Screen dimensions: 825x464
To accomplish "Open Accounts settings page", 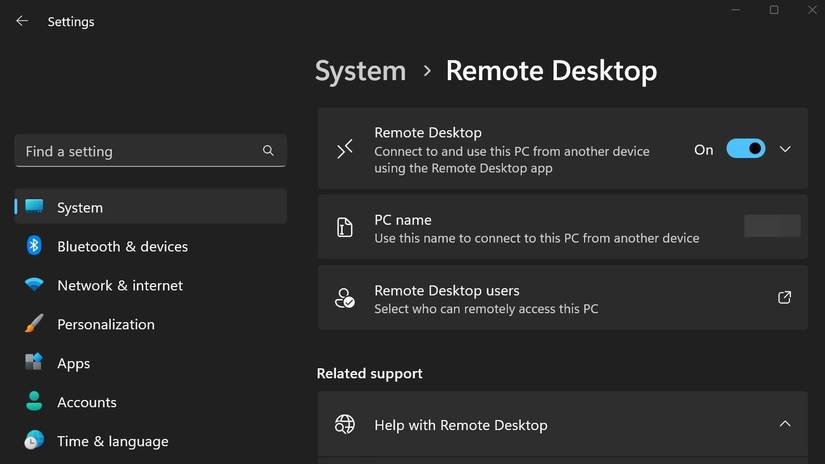I will (x=87, y=402).
